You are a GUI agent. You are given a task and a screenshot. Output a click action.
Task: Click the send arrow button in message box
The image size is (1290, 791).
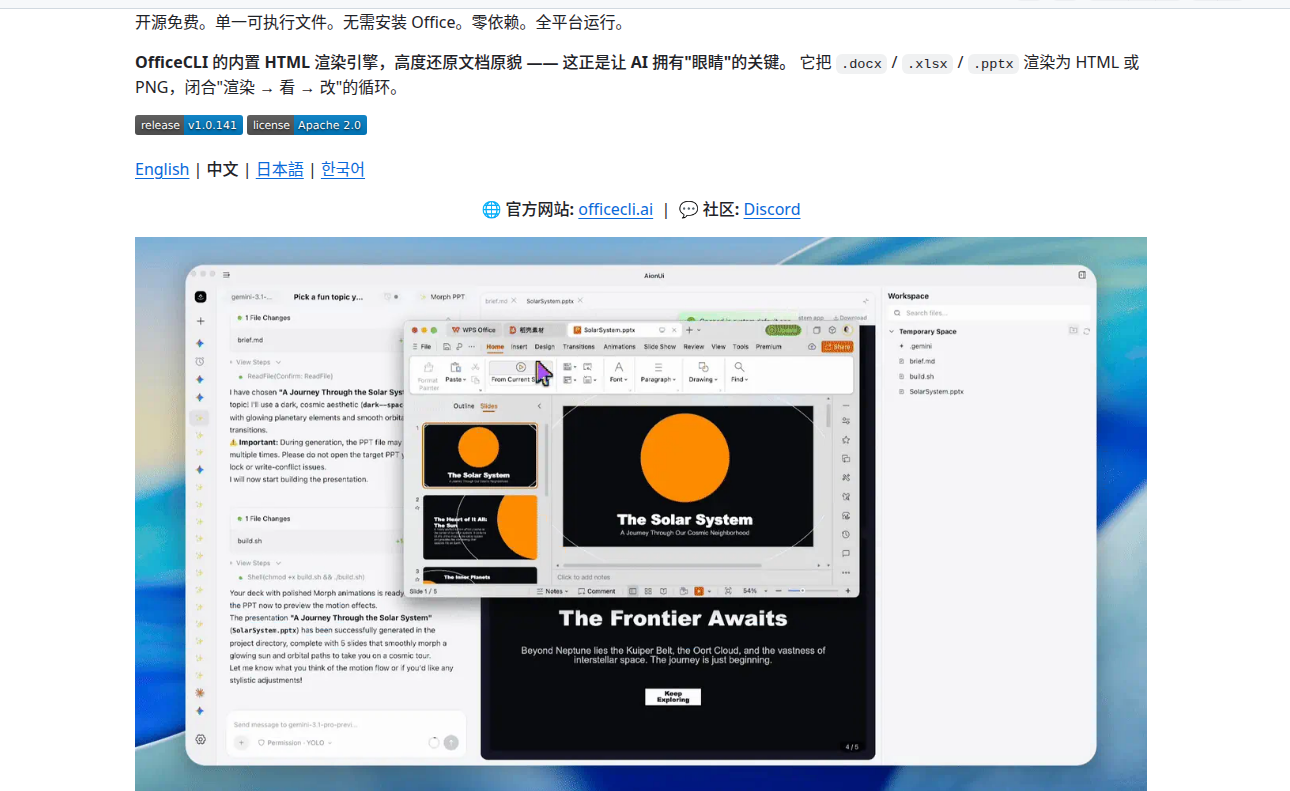click(451, 743)
